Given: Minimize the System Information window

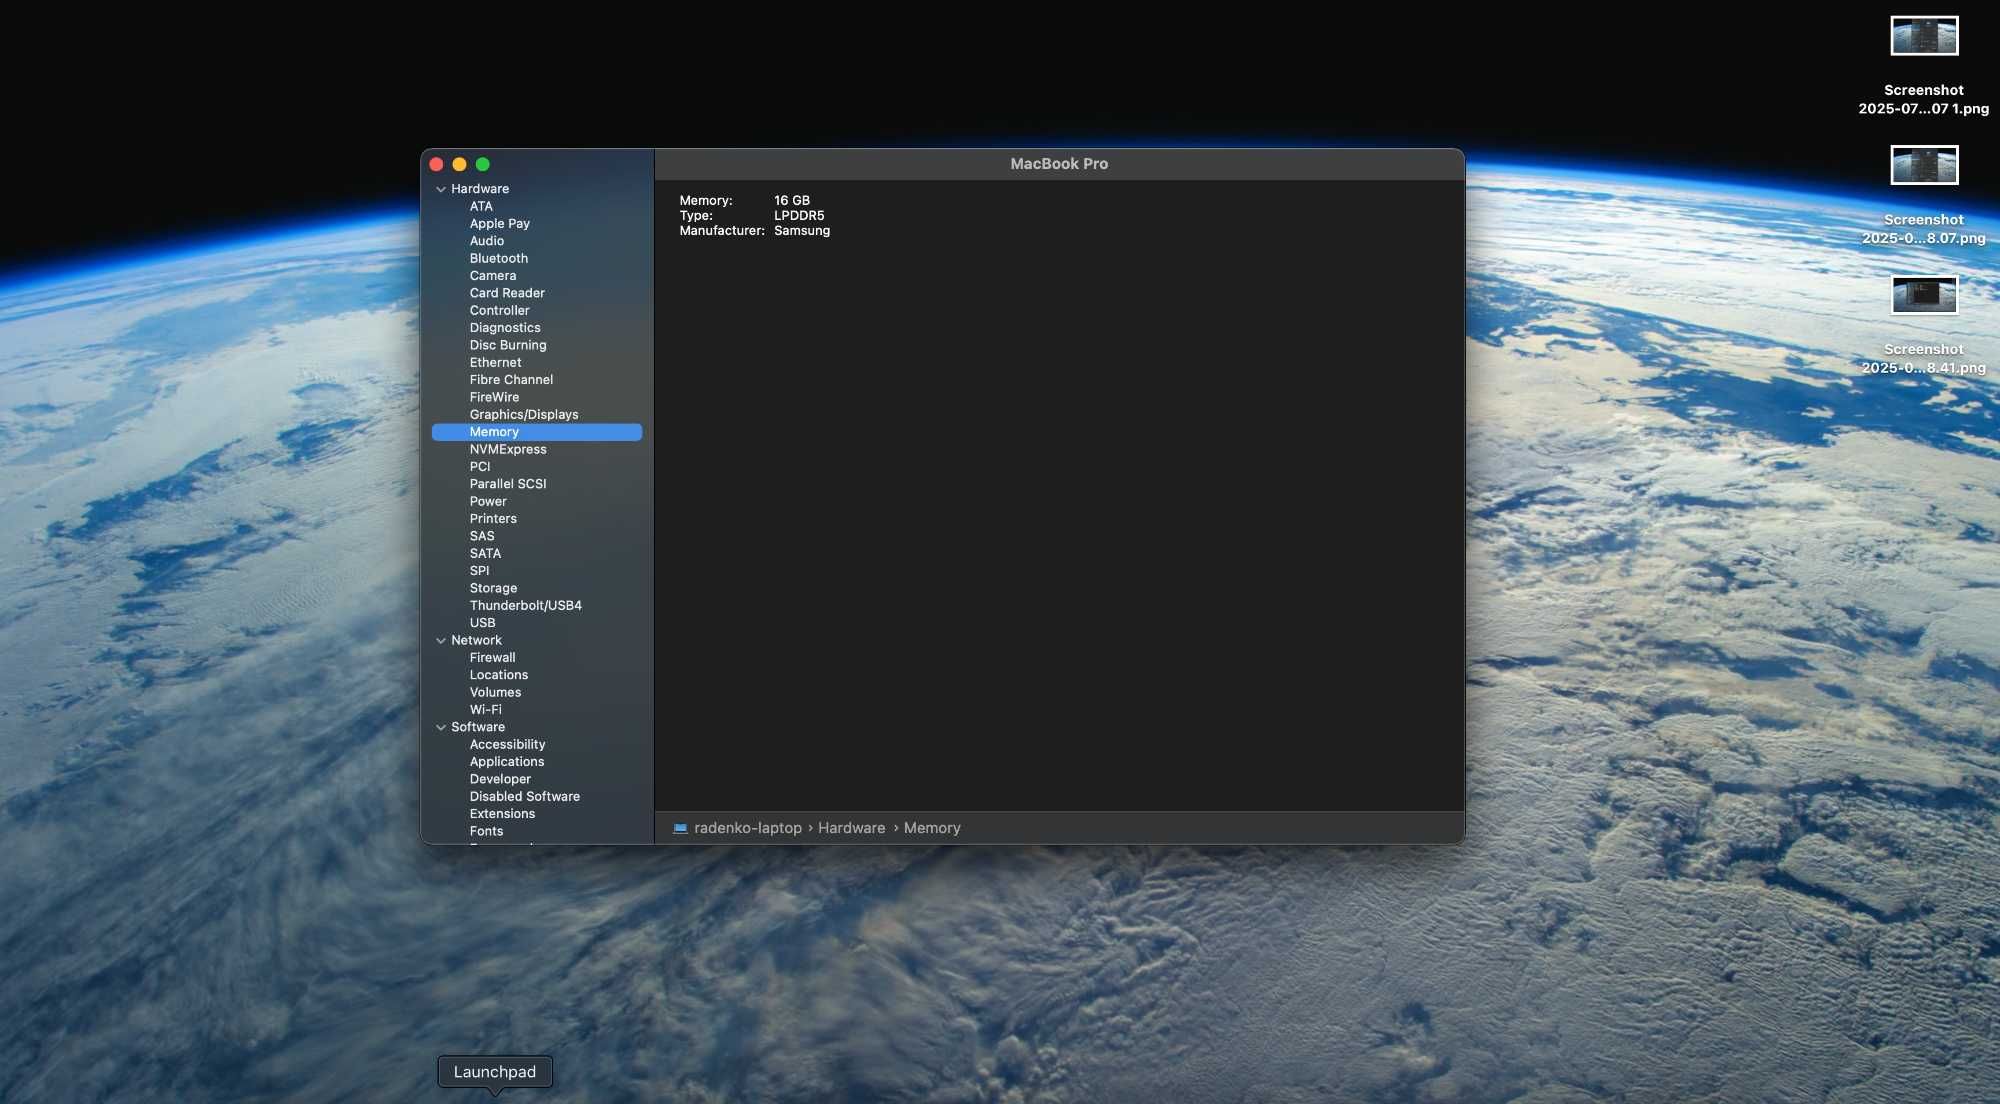Looking at the screenshot, I should (460, 165).
